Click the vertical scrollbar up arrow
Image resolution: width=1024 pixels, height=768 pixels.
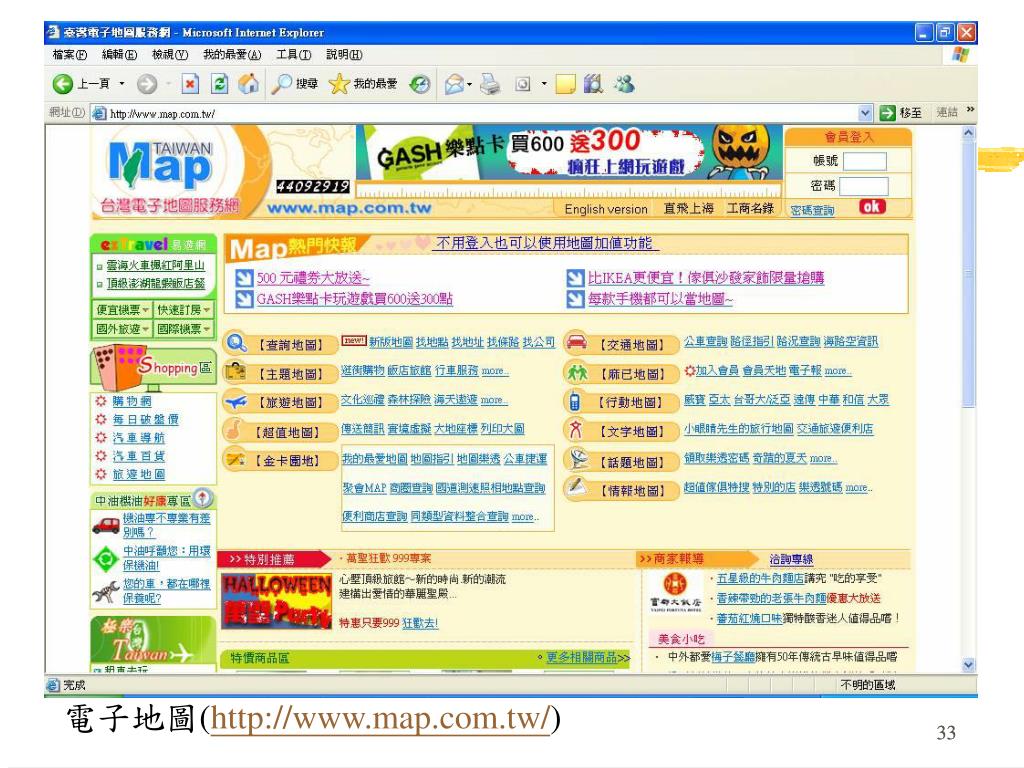(x=968, y=133)
